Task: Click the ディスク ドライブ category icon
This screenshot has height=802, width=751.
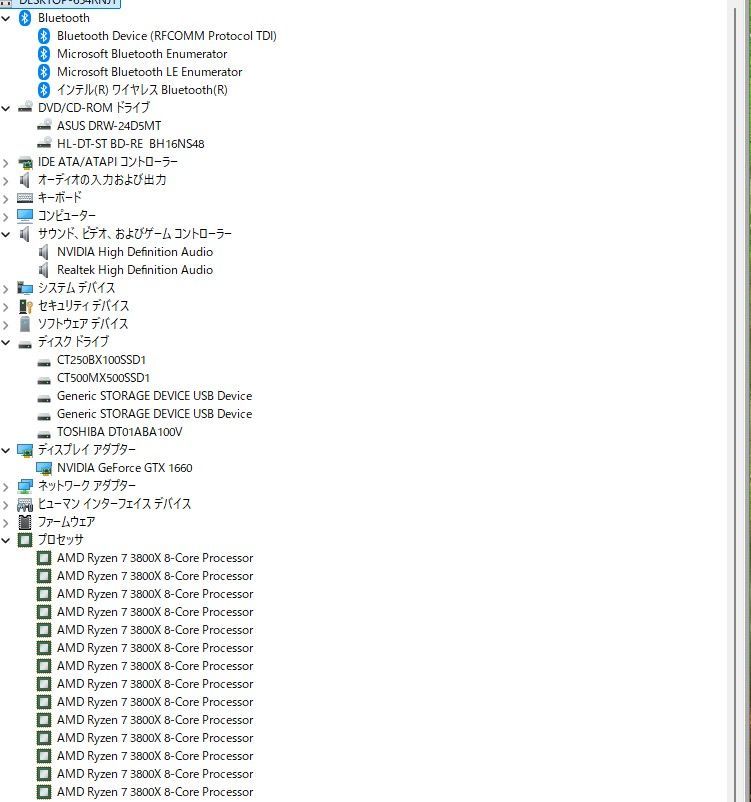Action: click(25, 345)
